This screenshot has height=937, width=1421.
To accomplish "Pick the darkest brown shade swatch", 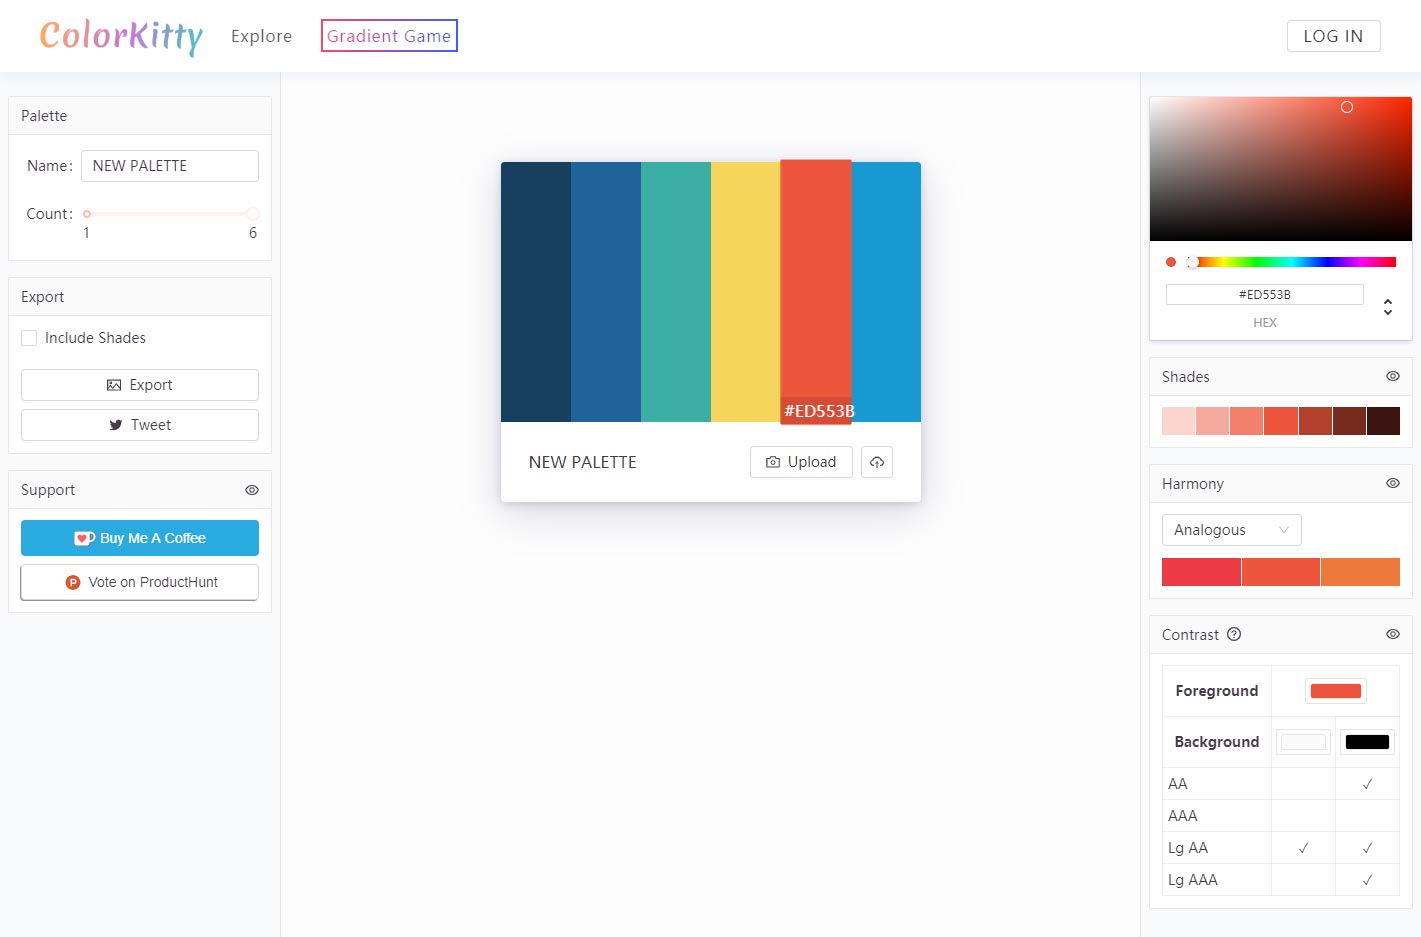I will click(1383, 421).
